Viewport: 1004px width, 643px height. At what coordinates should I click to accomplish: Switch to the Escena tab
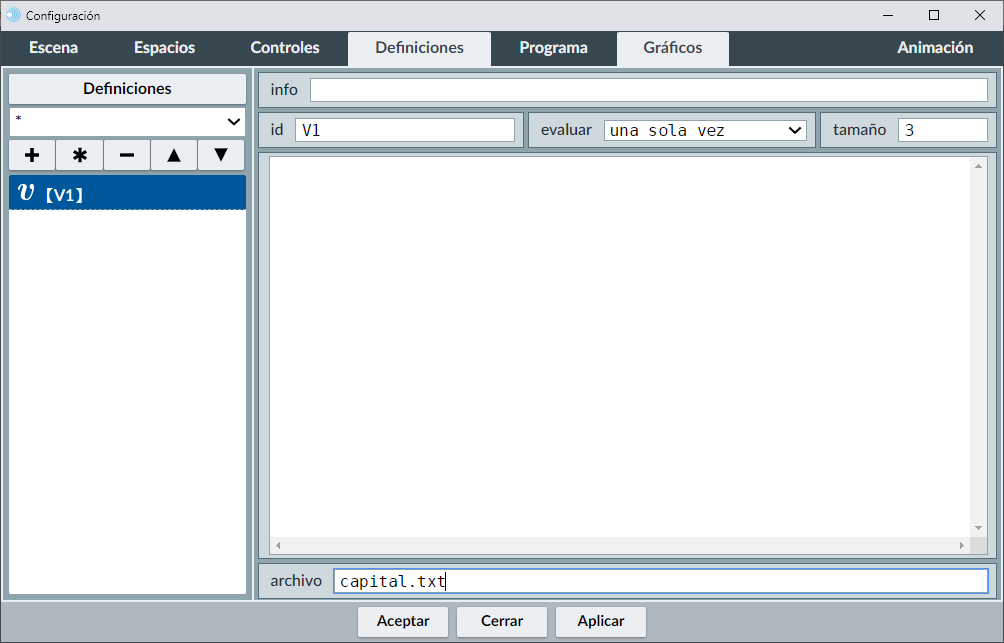coord(53,48)
